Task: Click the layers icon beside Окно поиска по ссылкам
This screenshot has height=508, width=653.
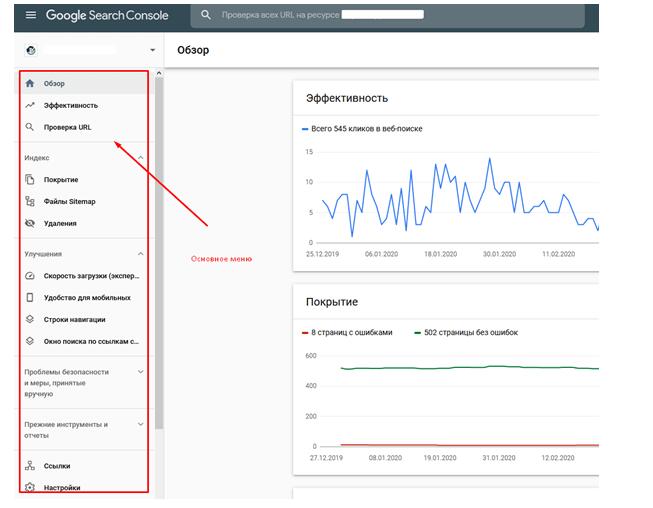Action: click(x=30, y=341)
